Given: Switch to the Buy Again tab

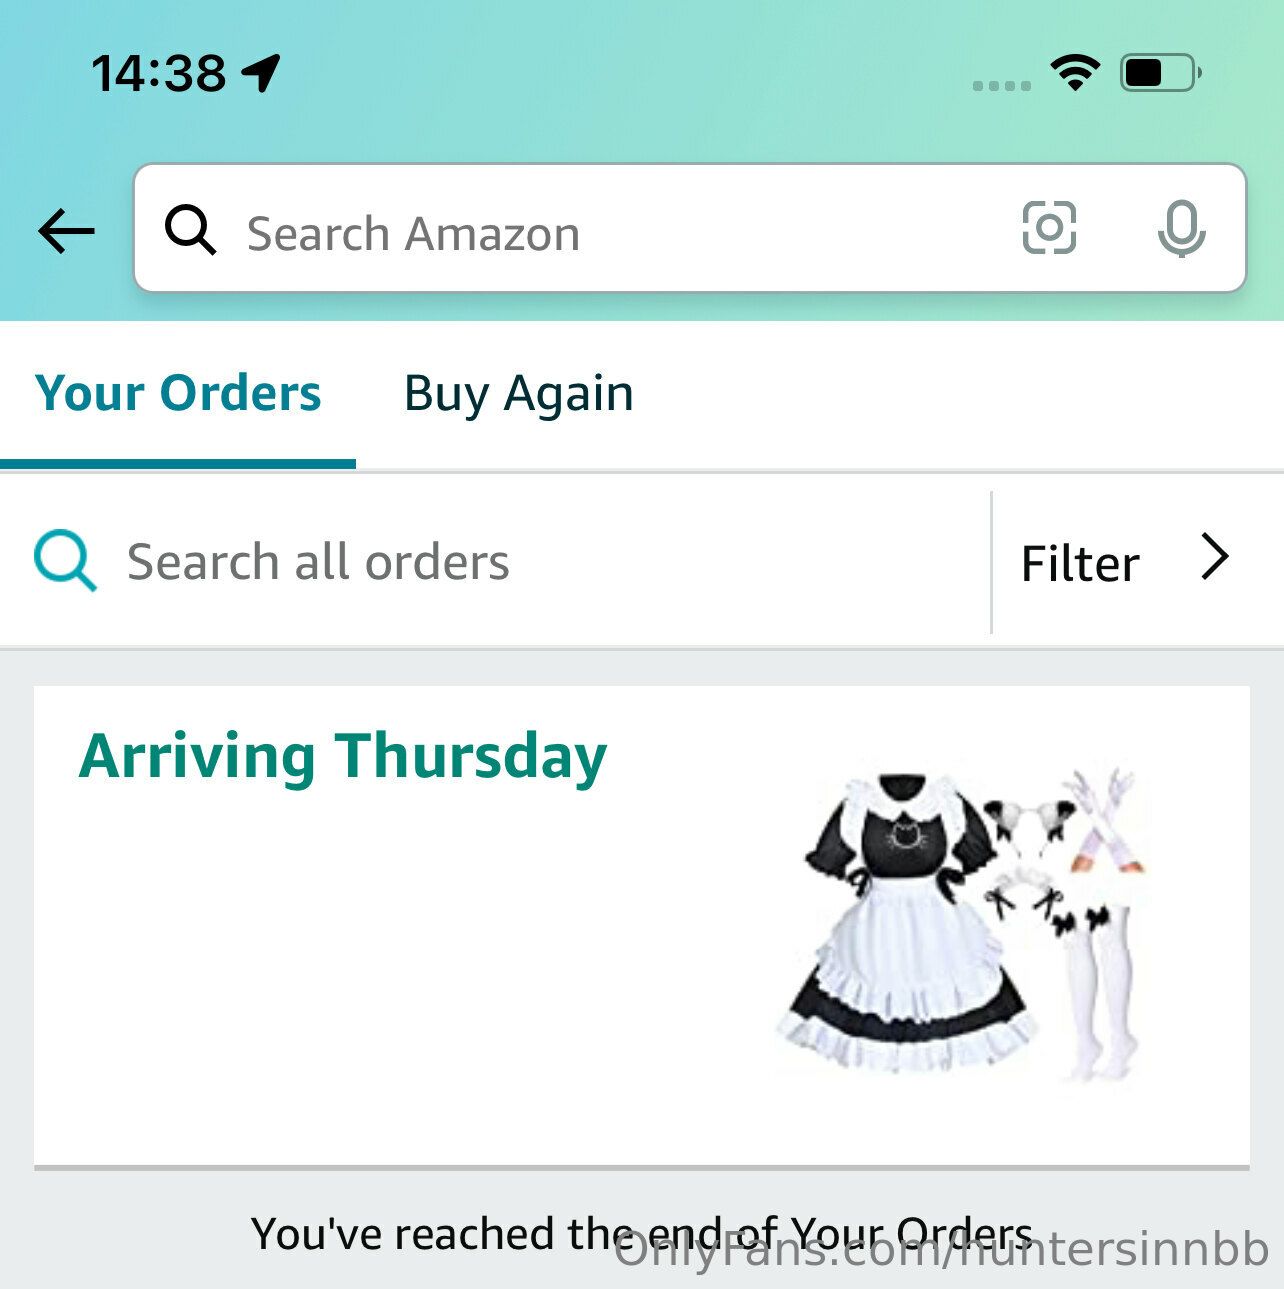Looking at the screenshot, I should click(518, 394).
